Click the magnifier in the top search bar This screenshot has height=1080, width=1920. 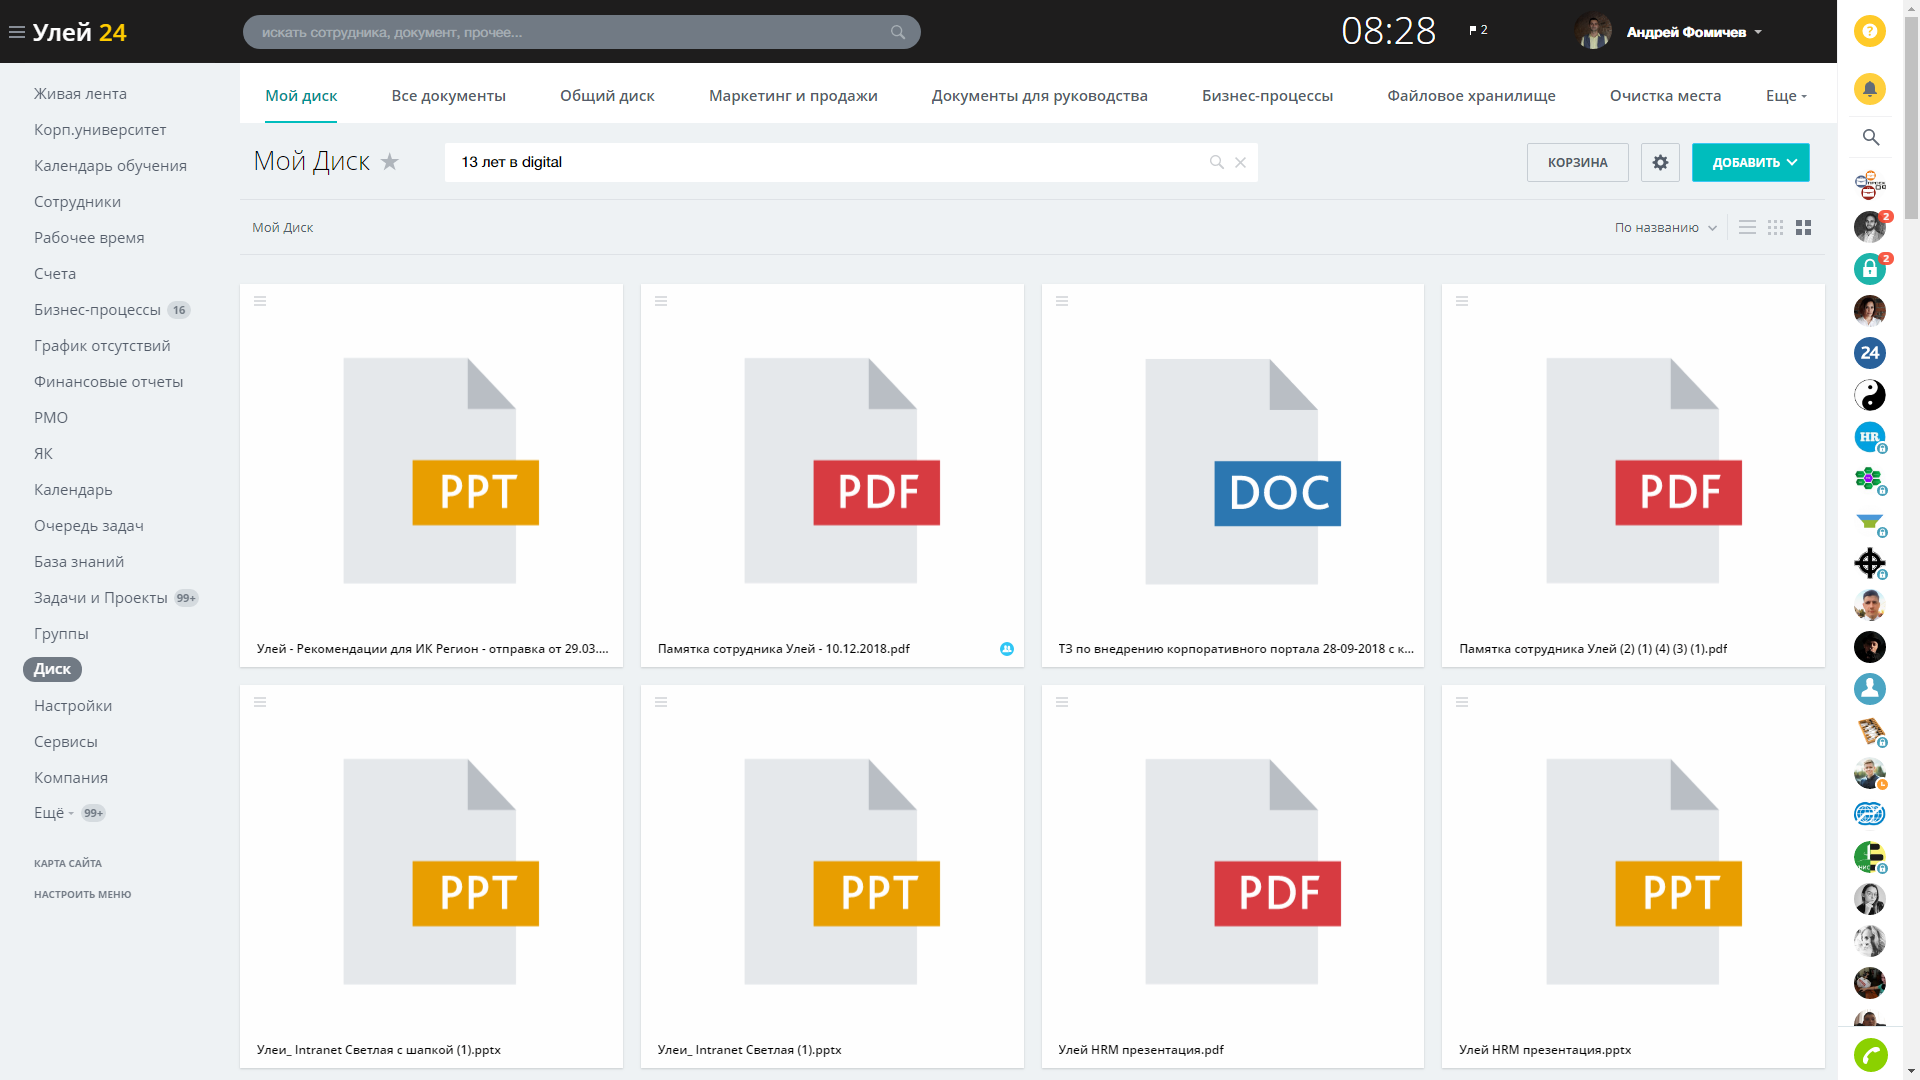[x=898, y=32]
